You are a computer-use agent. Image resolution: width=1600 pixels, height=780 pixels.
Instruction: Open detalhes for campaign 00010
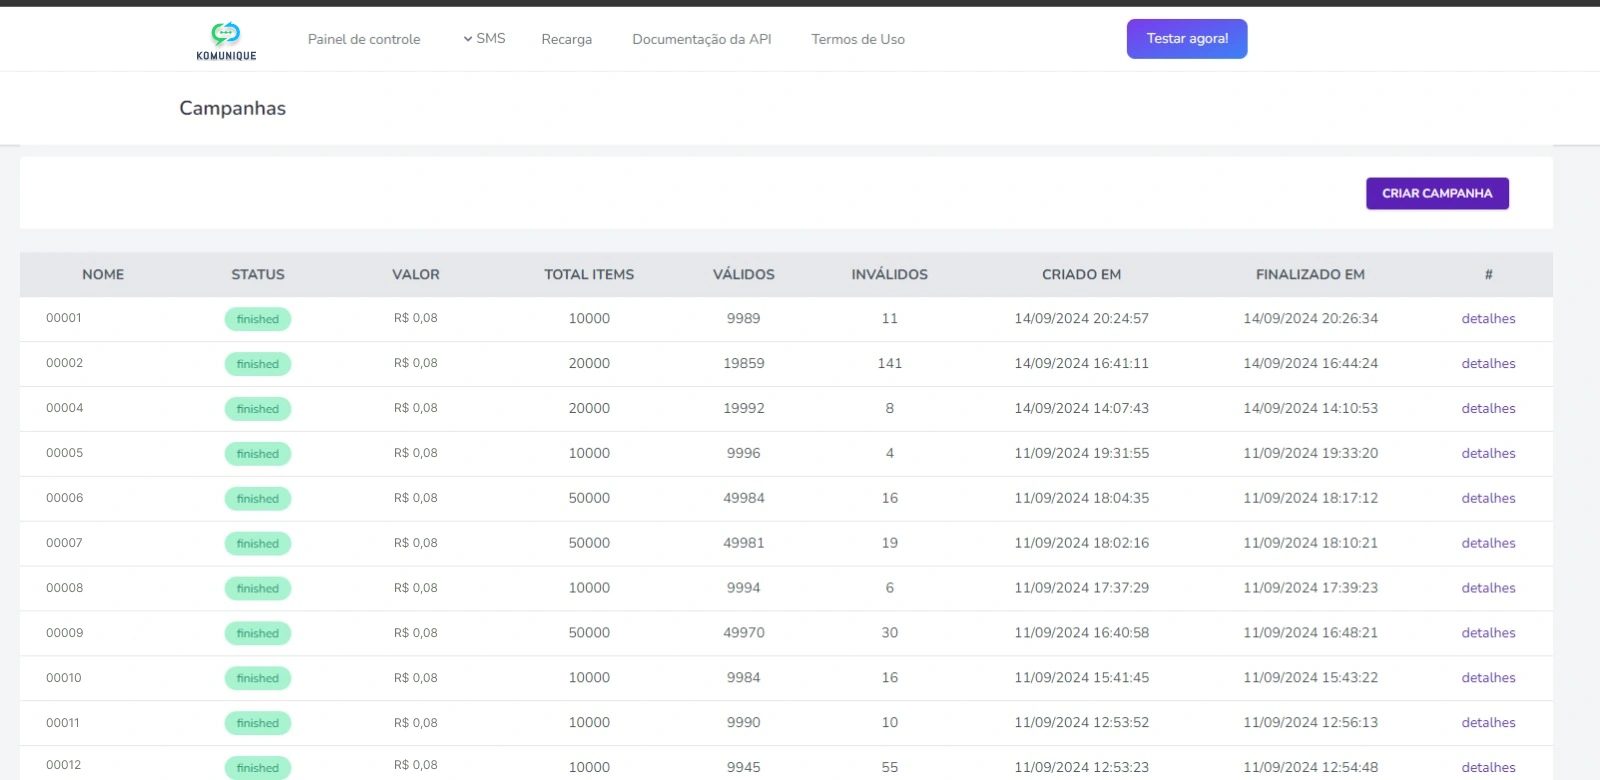pos(1488,678)
